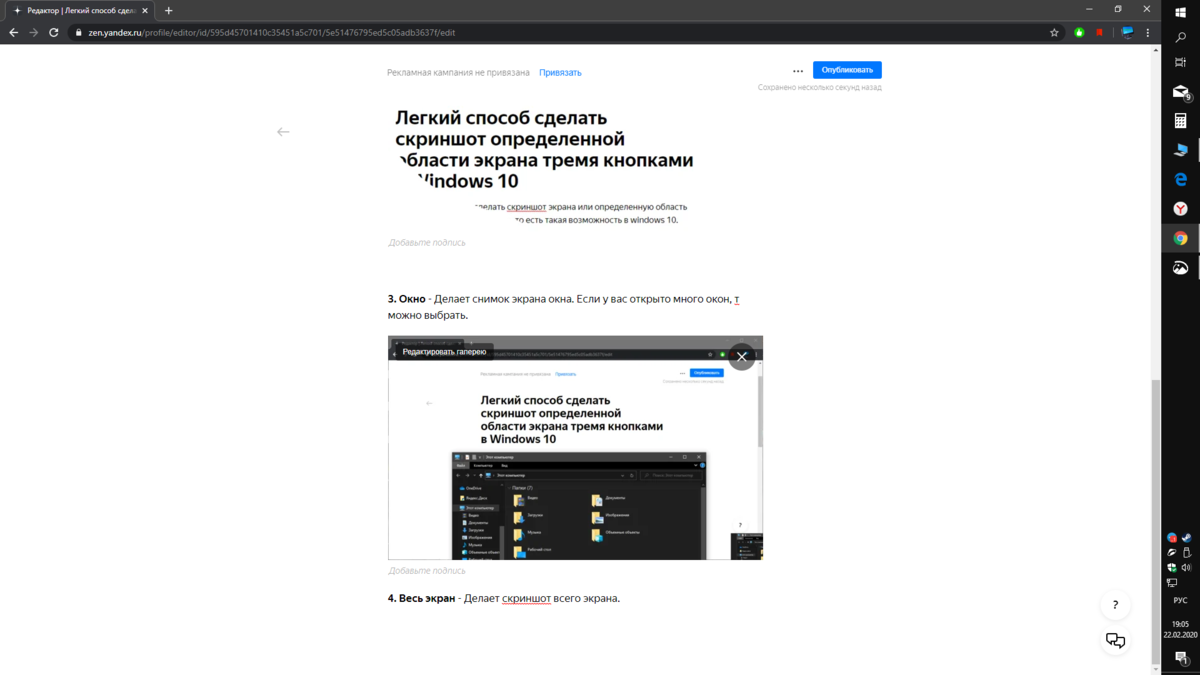Screen dimensions: 1200x675
Task: Launch Microsoft Edge from taskbar
Action: tap(1180, 179)
